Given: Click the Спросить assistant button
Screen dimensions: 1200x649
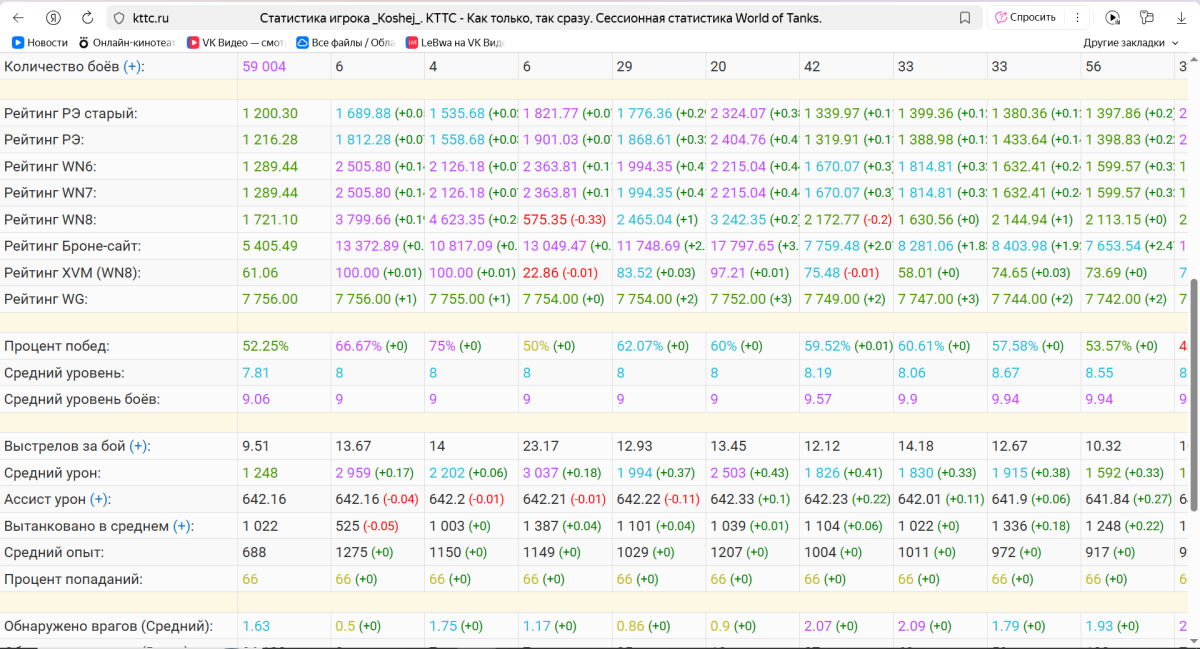Looking at the screenshot, I should pyautogui.click(x=1025, y=18).
